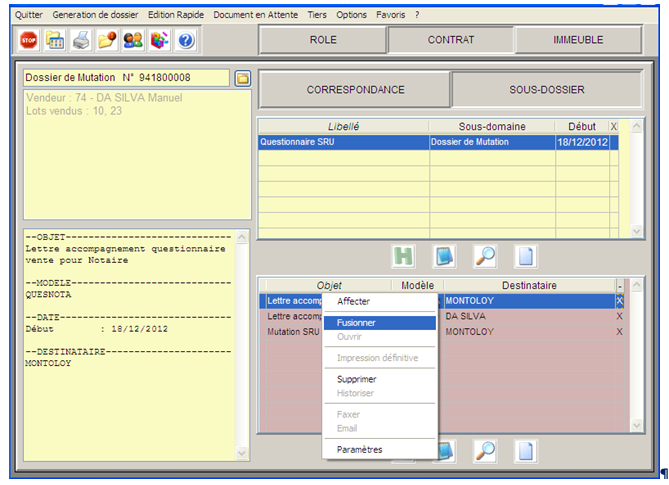Choose Fusionner in the context menu

pyautogui.click(x=356, y=323)
